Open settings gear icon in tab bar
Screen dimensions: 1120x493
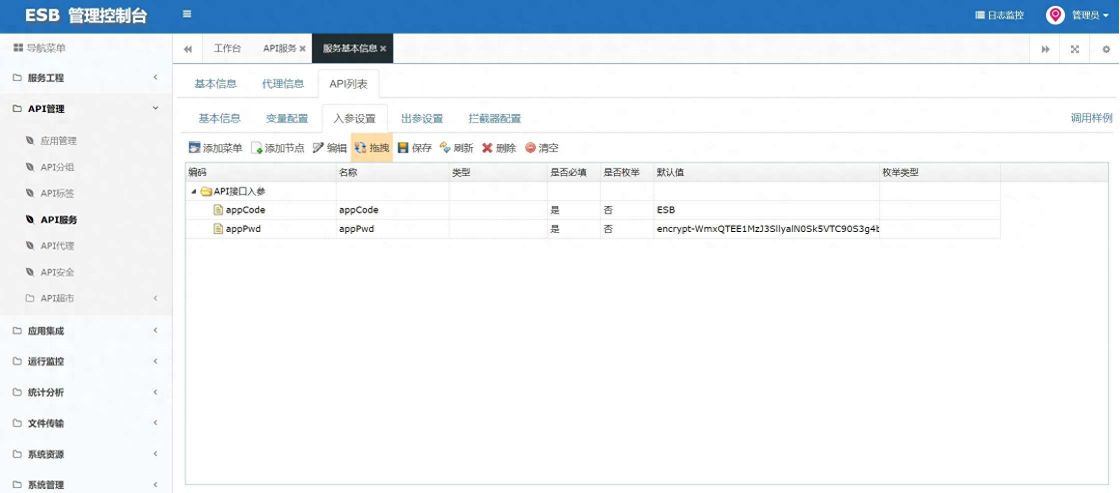[x=1106, y=49]
